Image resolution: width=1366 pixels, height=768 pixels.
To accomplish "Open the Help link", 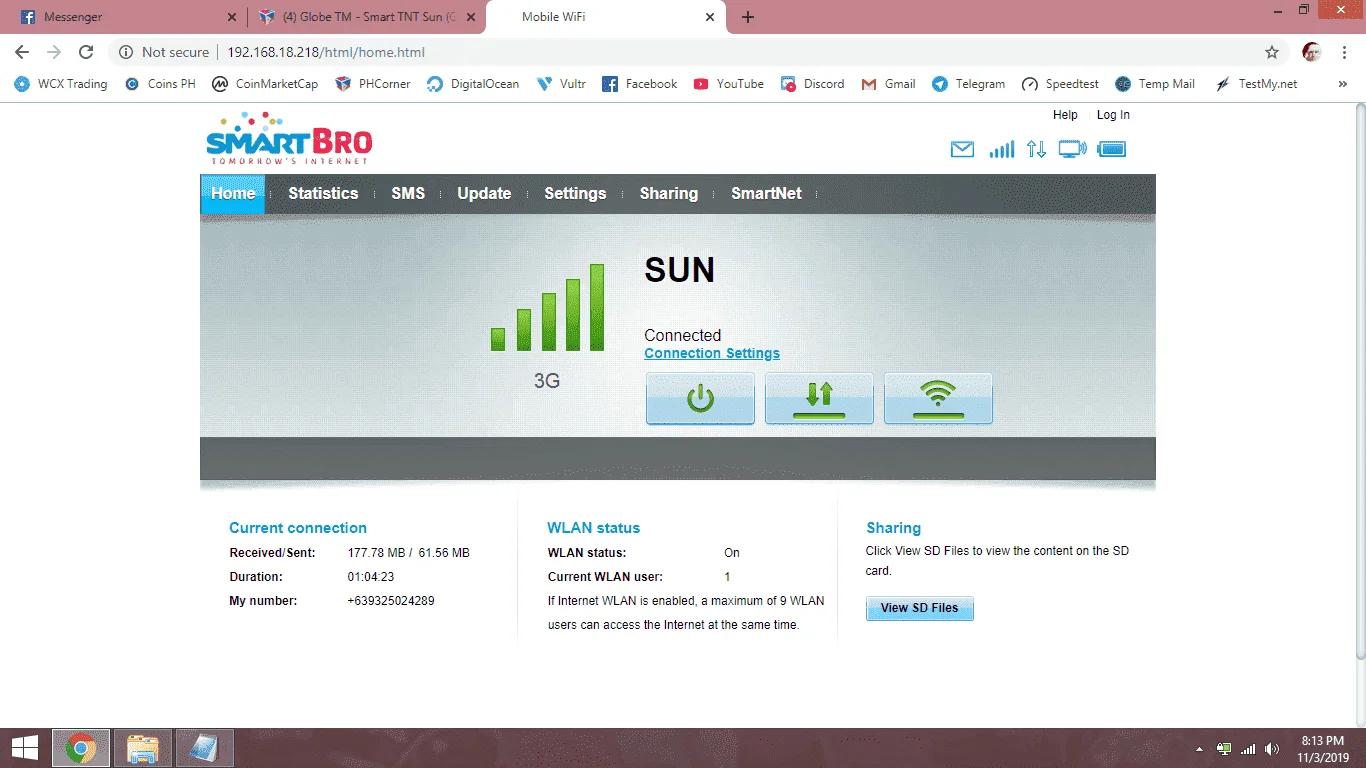I will tap(1065, 115).
